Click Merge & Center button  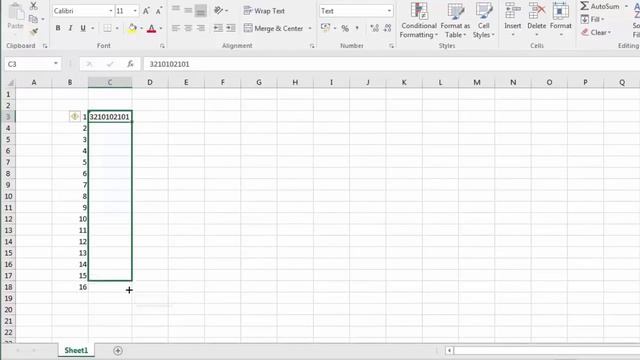coord(273,28)
